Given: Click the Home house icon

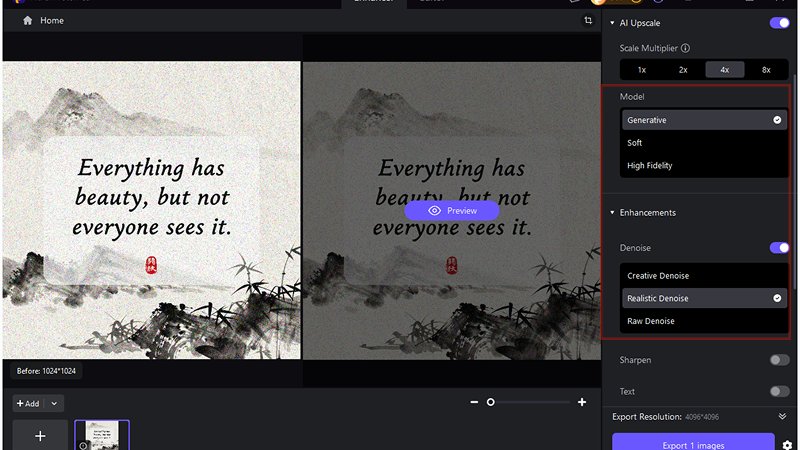Looking at the screenshot, I should 28,20.
